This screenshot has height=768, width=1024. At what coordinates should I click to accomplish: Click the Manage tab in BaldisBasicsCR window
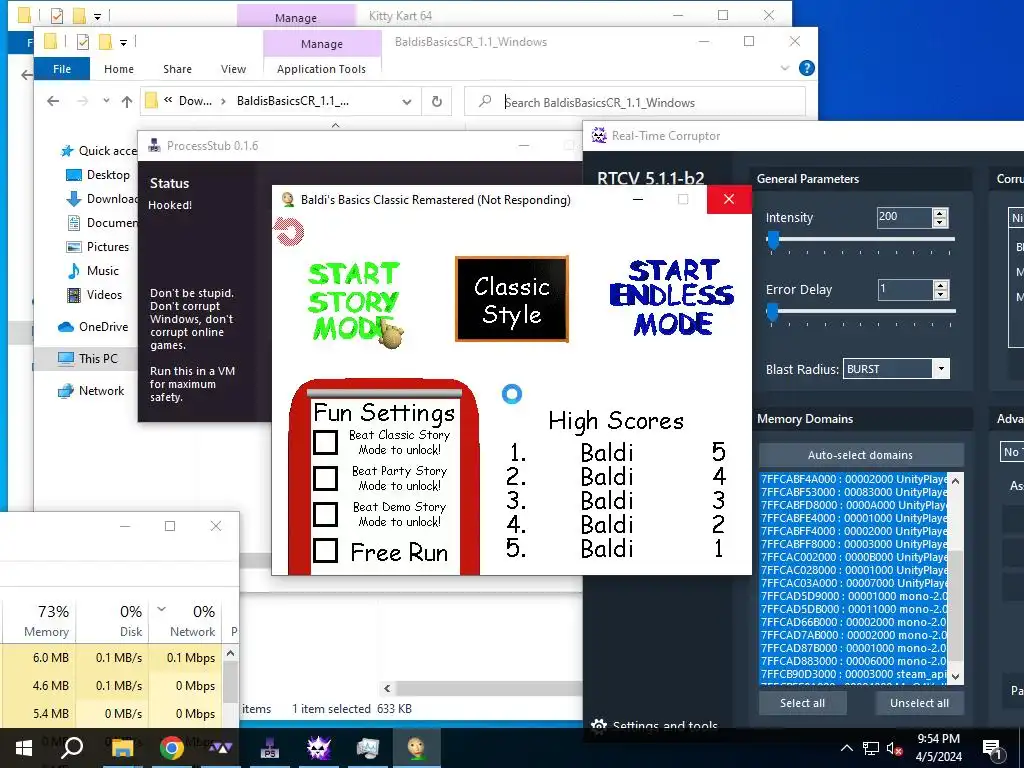[x=322, y=44]
